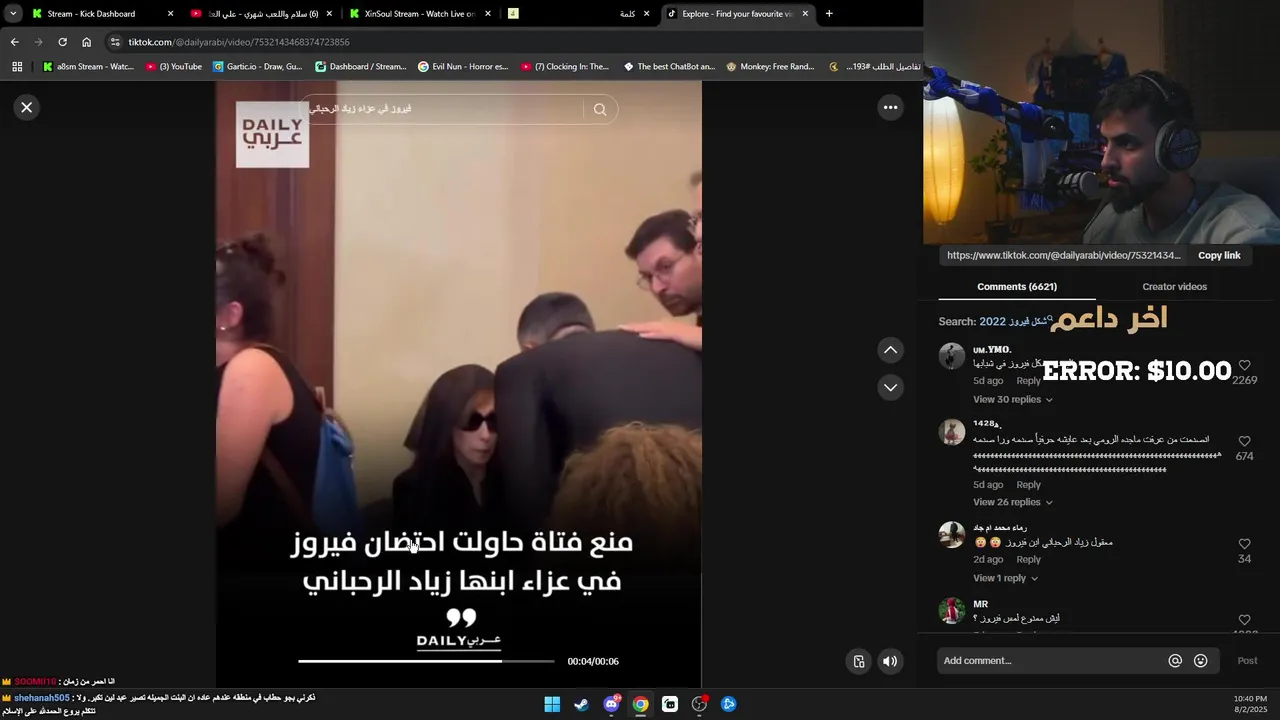1280x720 pixels.
Task: Open the Windows Start menu
Action: coord(552,704)
